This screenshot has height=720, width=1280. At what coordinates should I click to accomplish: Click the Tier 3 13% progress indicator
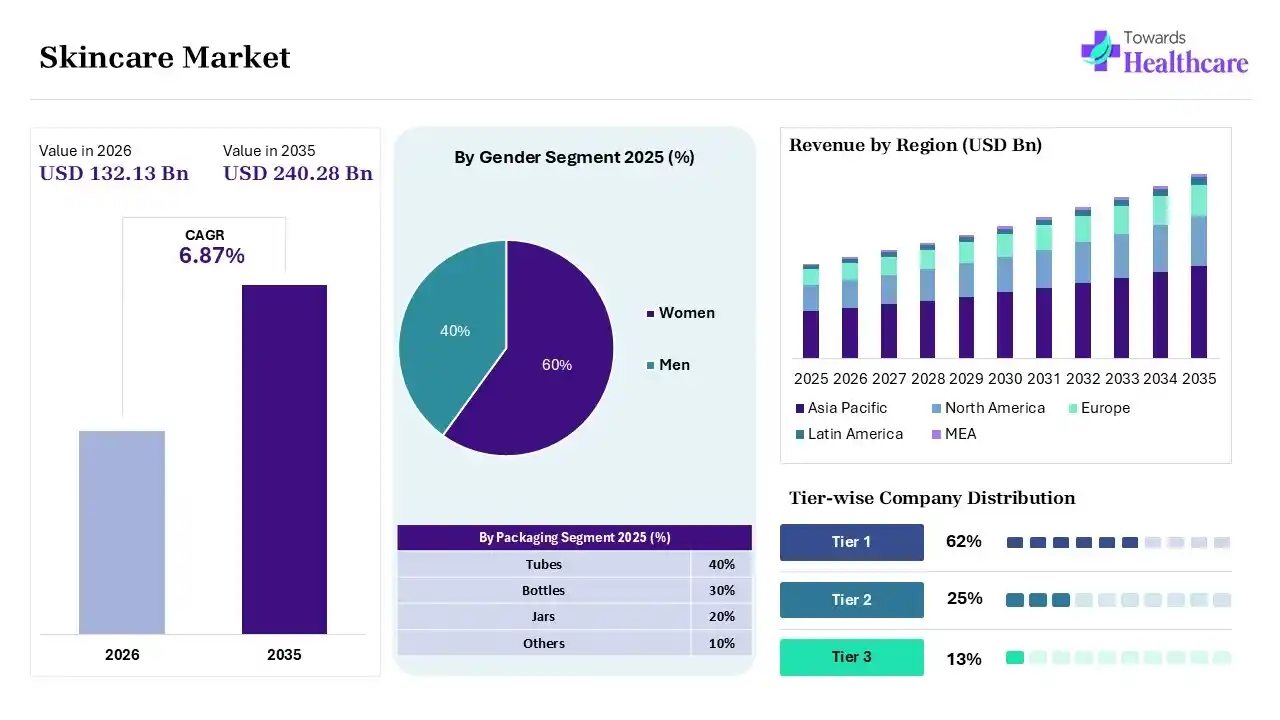coord(1118,657)
